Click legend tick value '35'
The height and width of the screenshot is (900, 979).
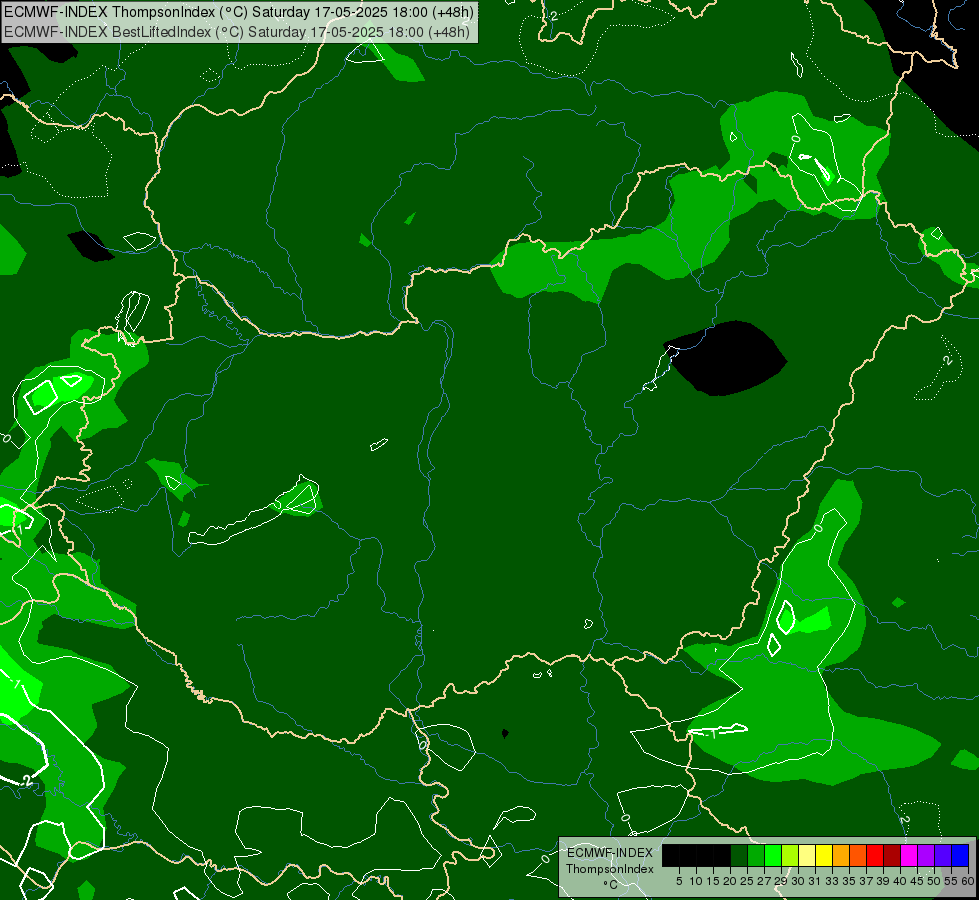coord(849,881)
